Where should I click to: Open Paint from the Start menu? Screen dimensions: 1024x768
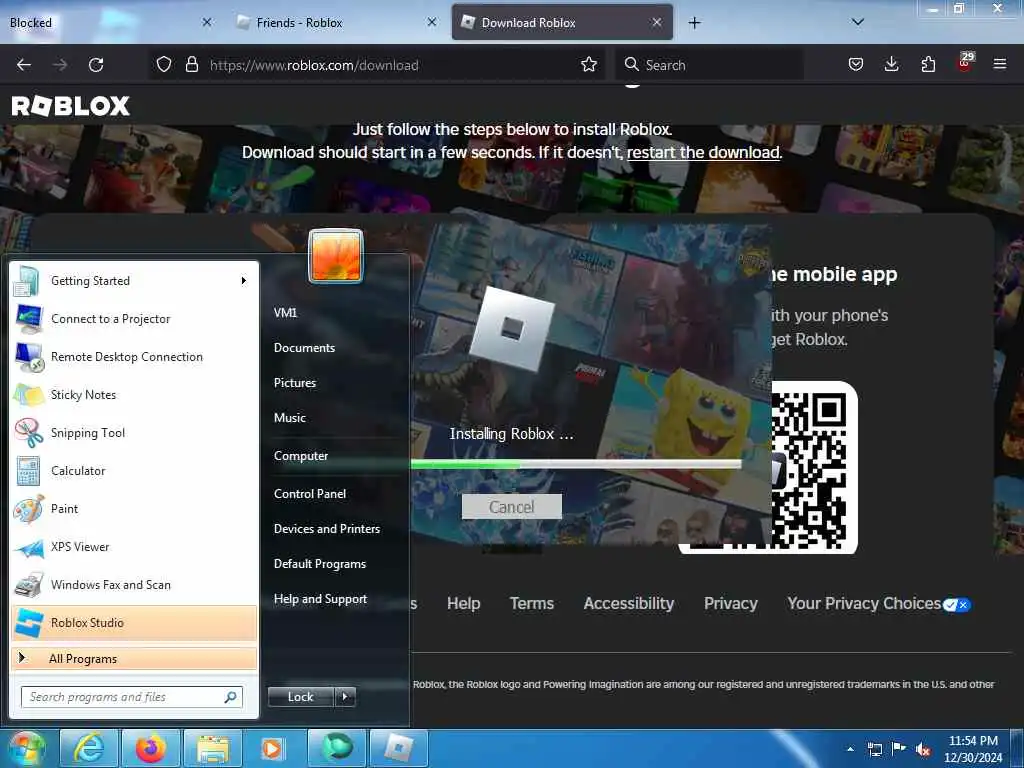(x=134, y=509)
